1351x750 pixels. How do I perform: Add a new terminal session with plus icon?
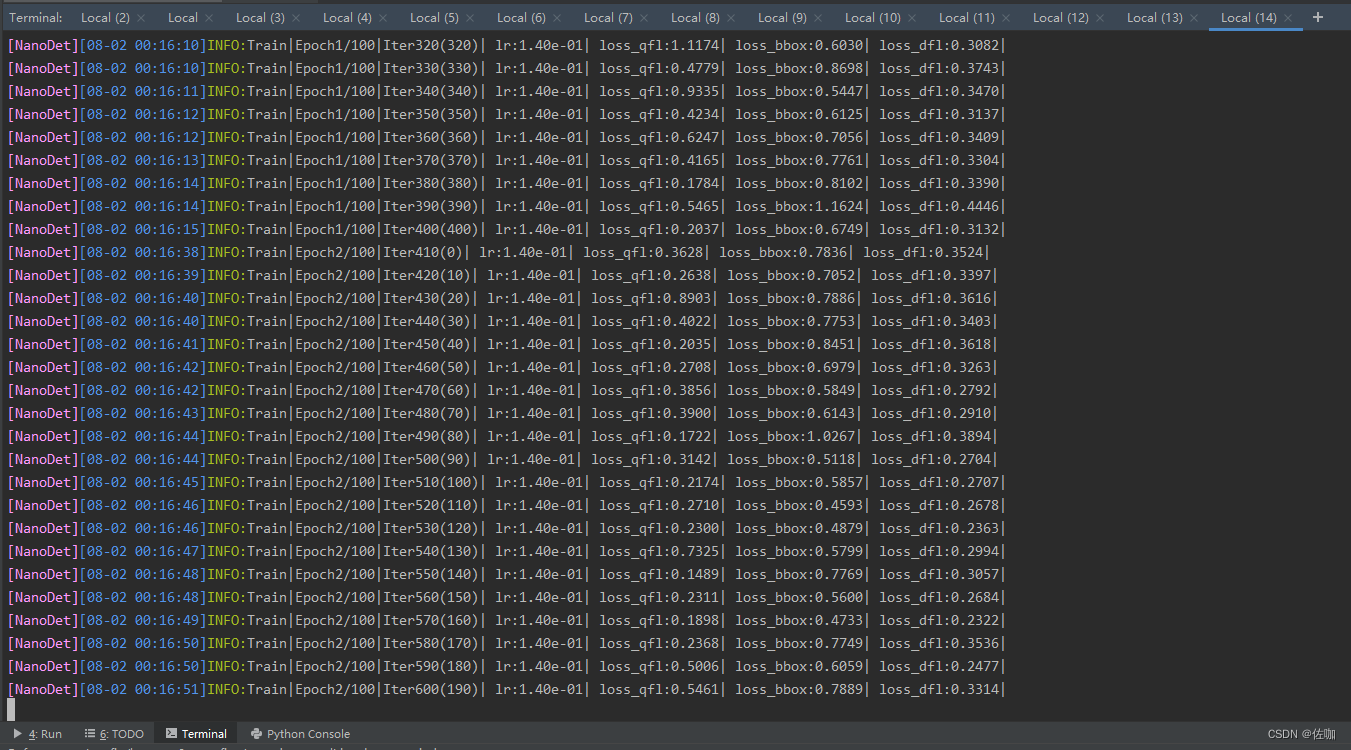pos(1318,17)
